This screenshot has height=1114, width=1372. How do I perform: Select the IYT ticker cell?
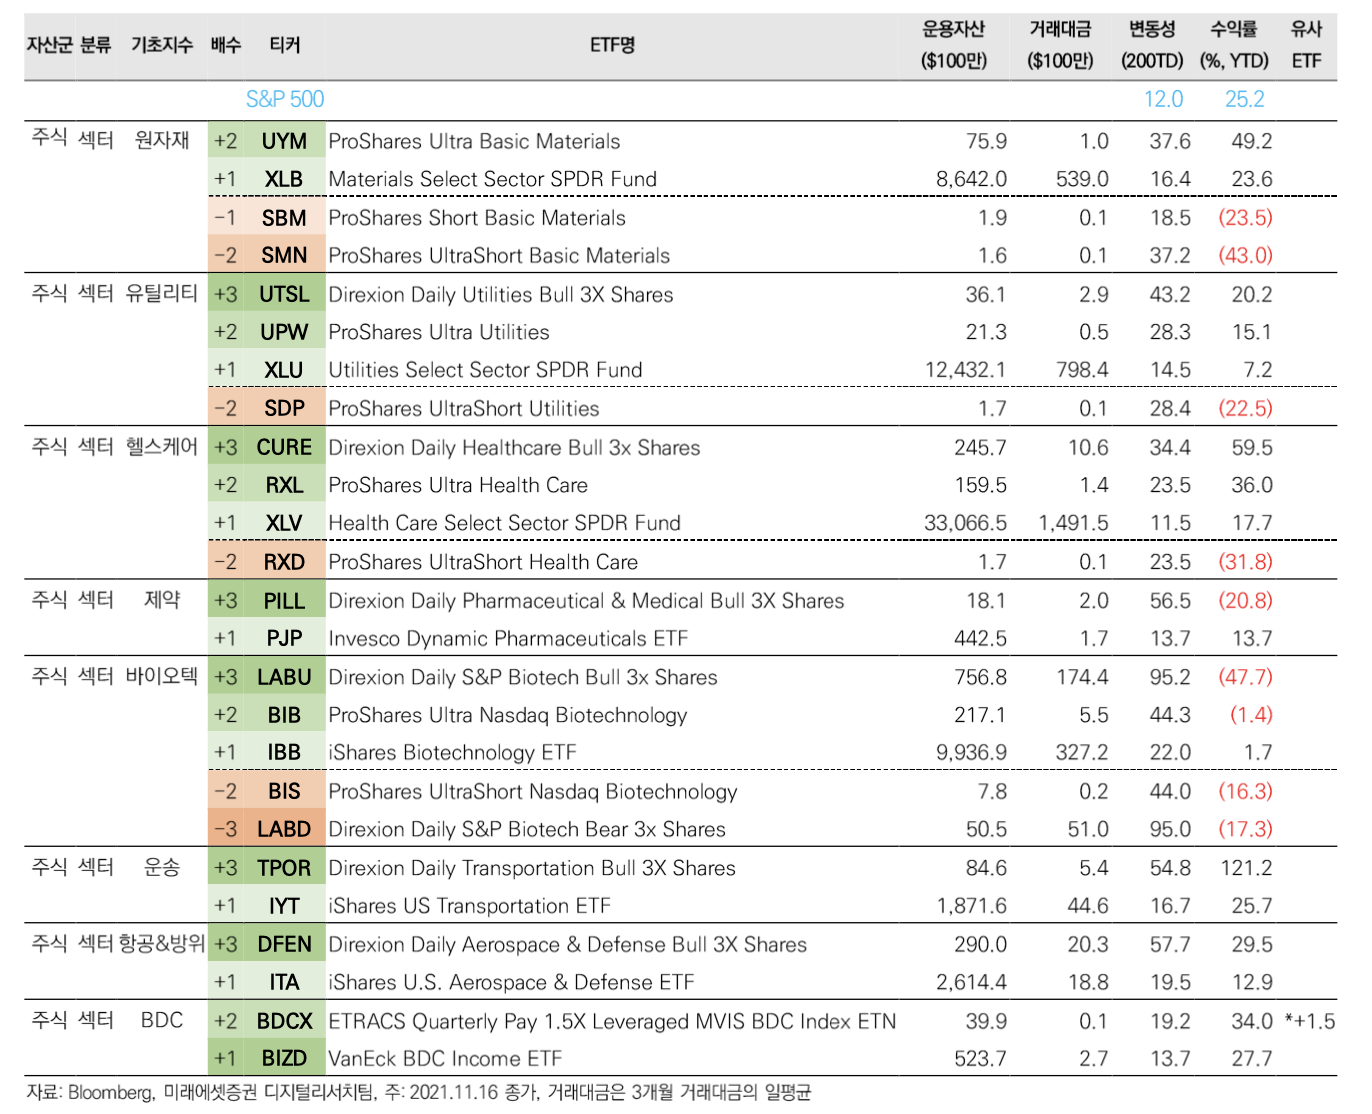tap(284, 906)
